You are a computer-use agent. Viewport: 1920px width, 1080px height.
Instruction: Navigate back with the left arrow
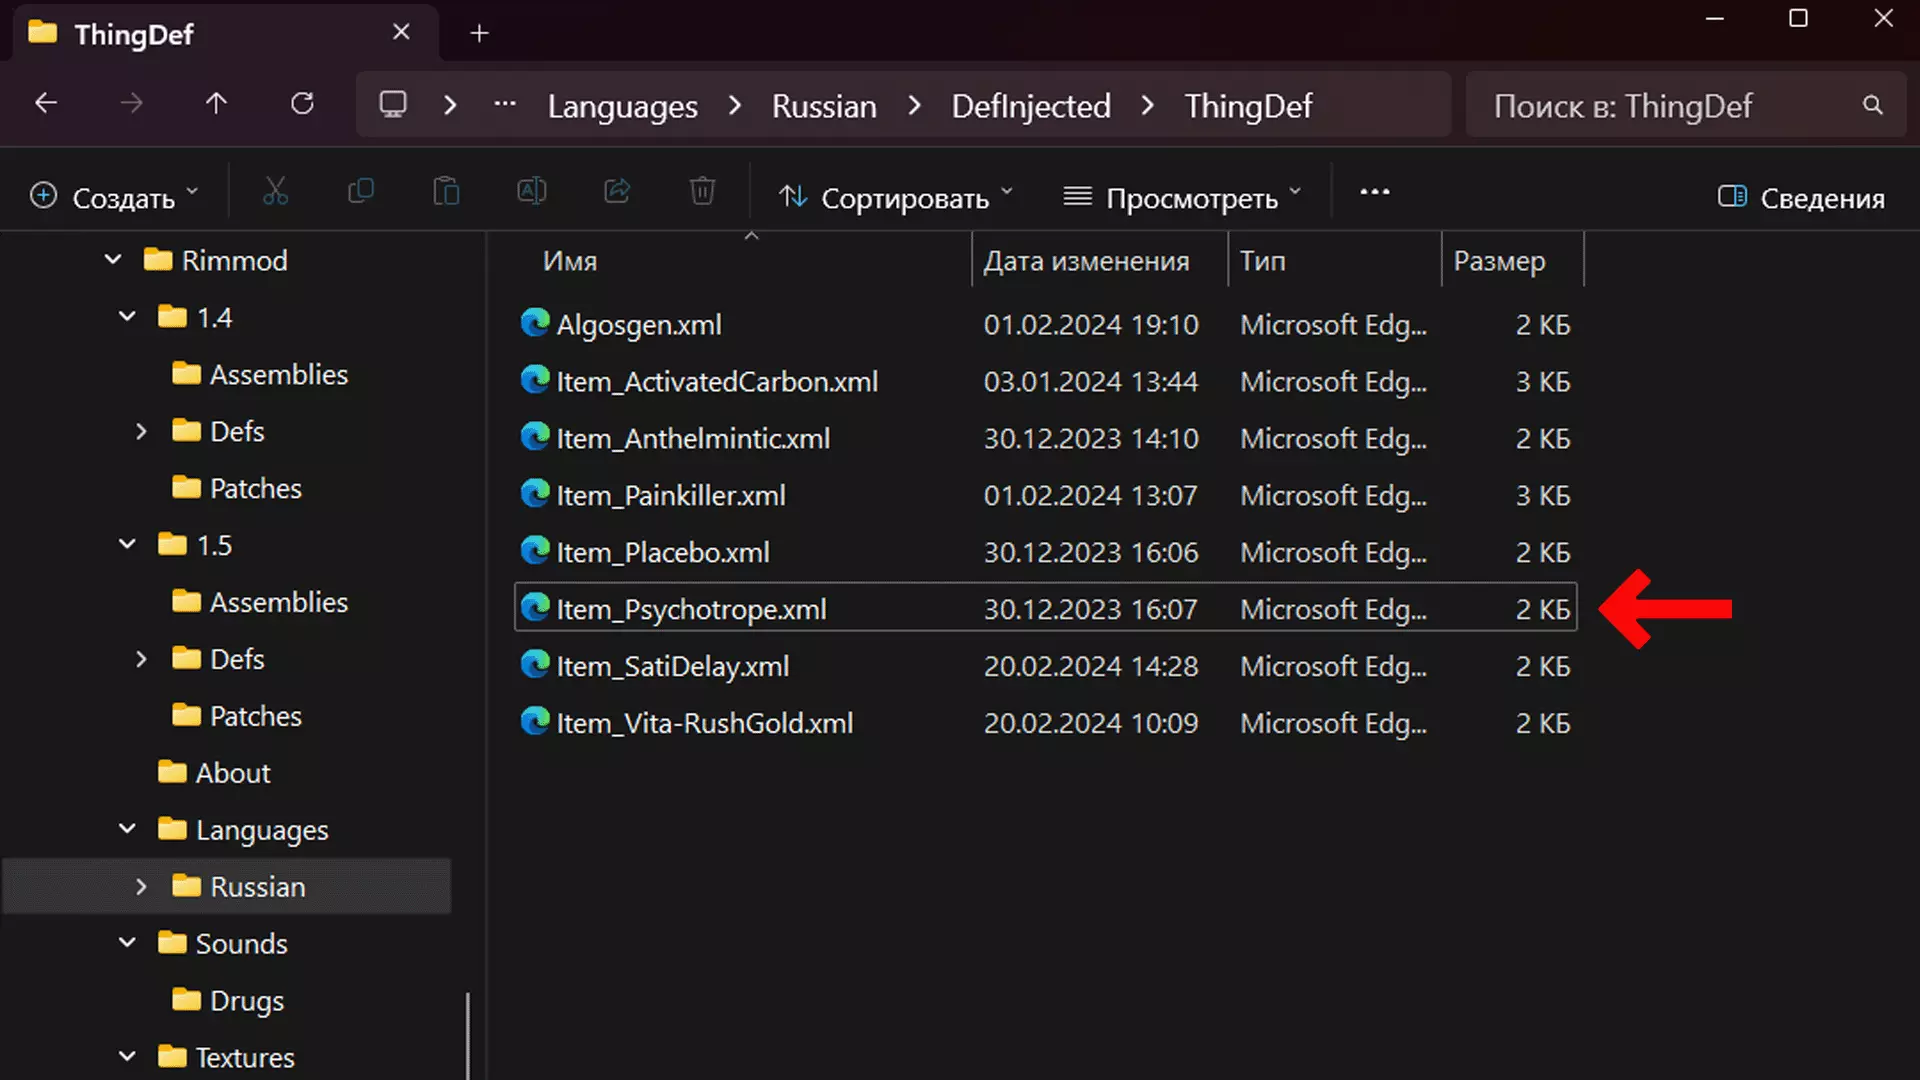pyautogui.click(x=46, y=104)
